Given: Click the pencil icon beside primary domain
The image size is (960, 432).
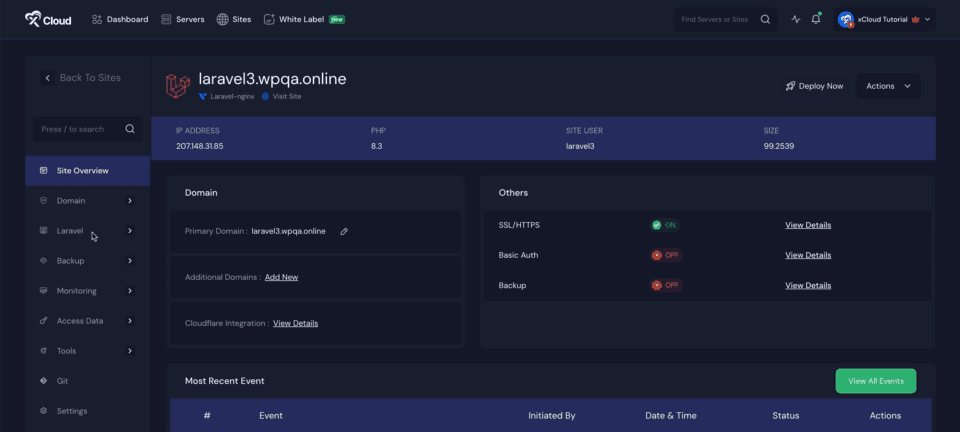Looking at the screenshot, I should point(344,231).
